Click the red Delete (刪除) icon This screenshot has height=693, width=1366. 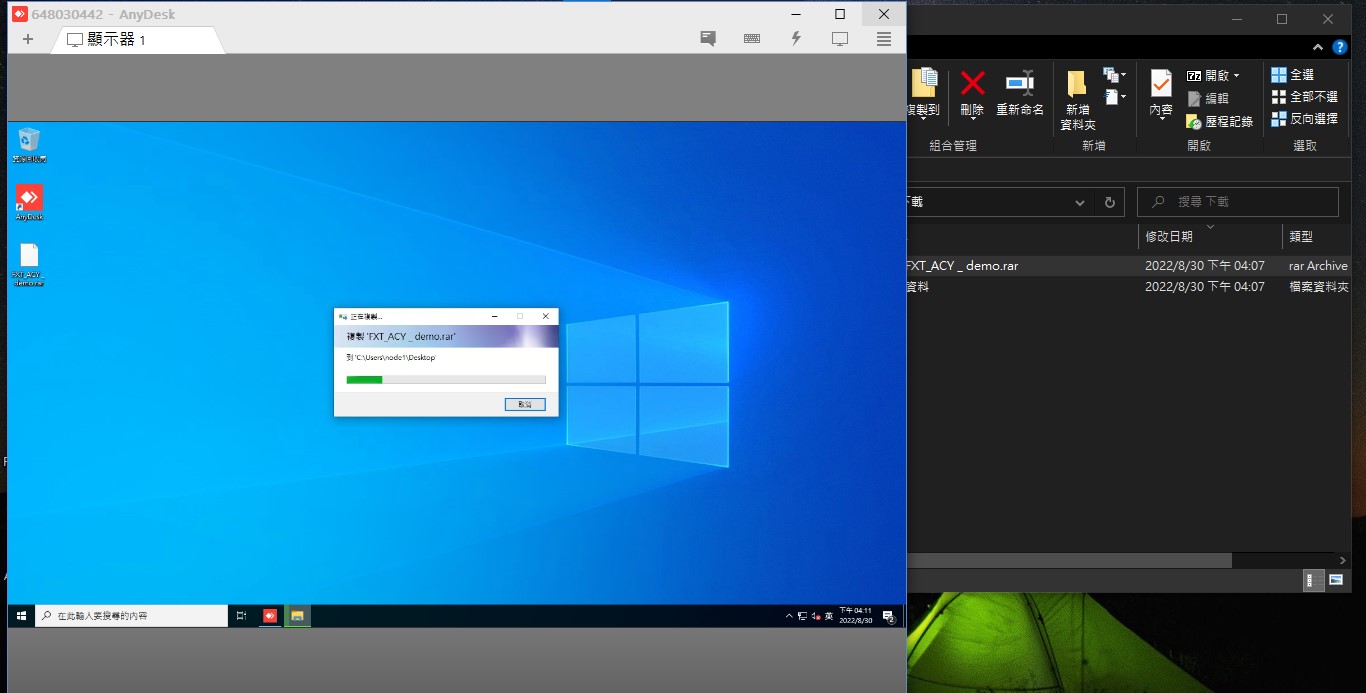point(972,93)
